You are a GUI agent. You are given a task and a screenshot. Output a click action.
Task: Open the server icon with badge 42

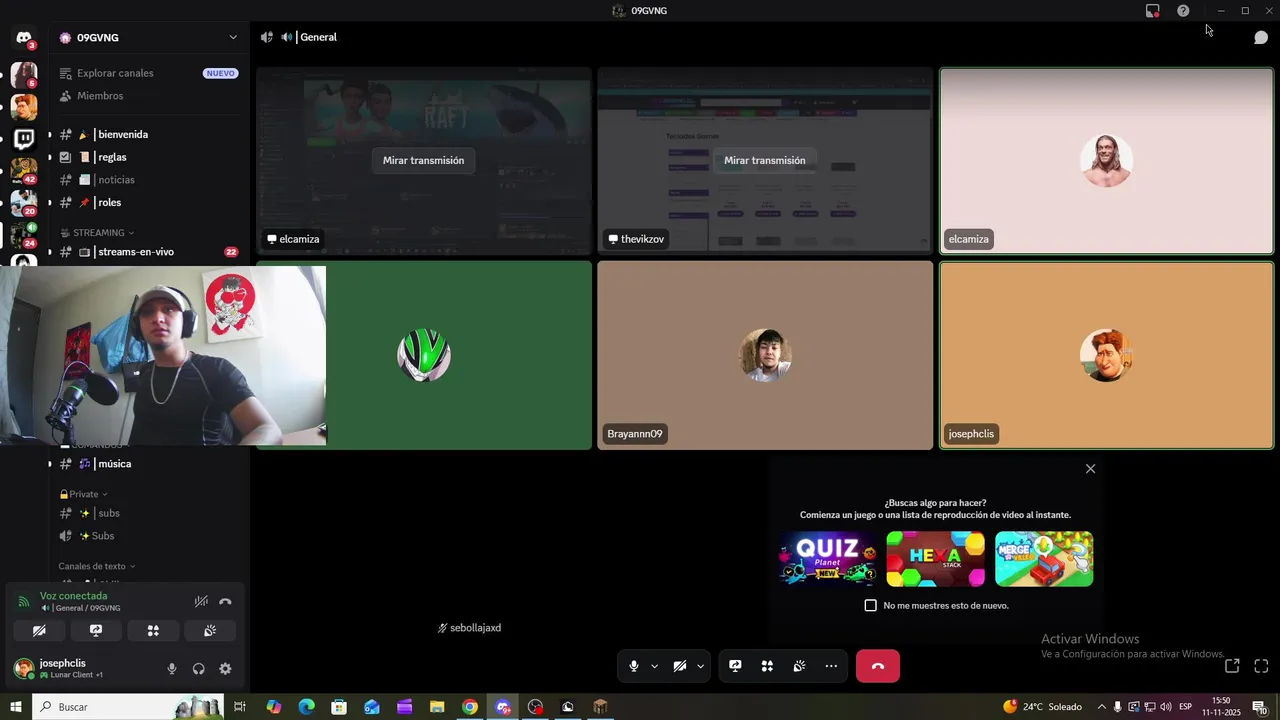pos(24,170)
